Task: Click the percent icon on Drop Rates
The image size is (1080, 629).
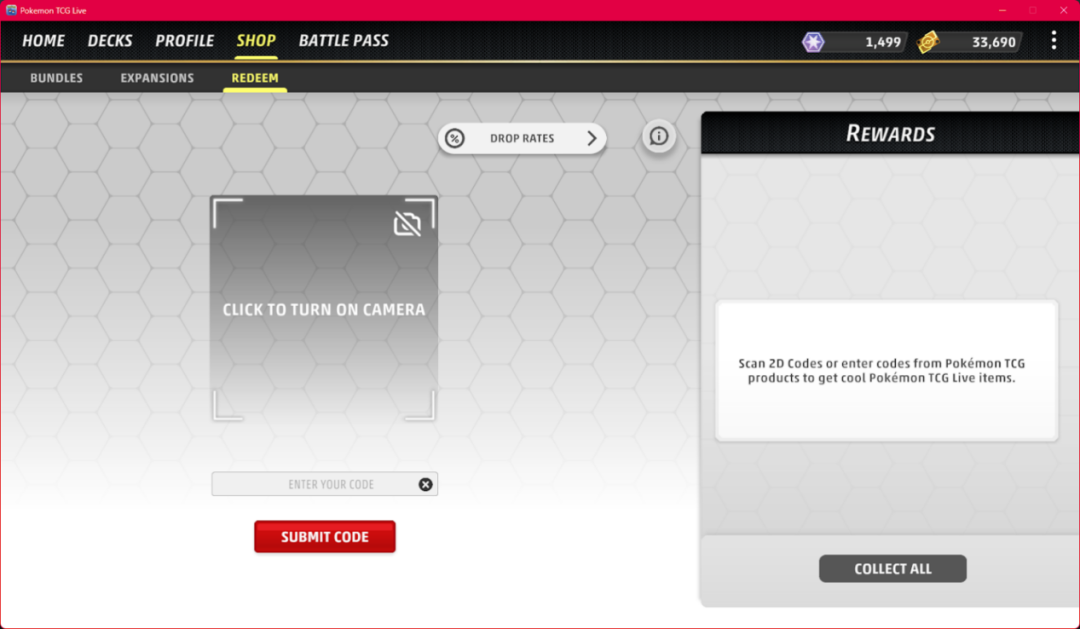Action: (x=455, y=138)
